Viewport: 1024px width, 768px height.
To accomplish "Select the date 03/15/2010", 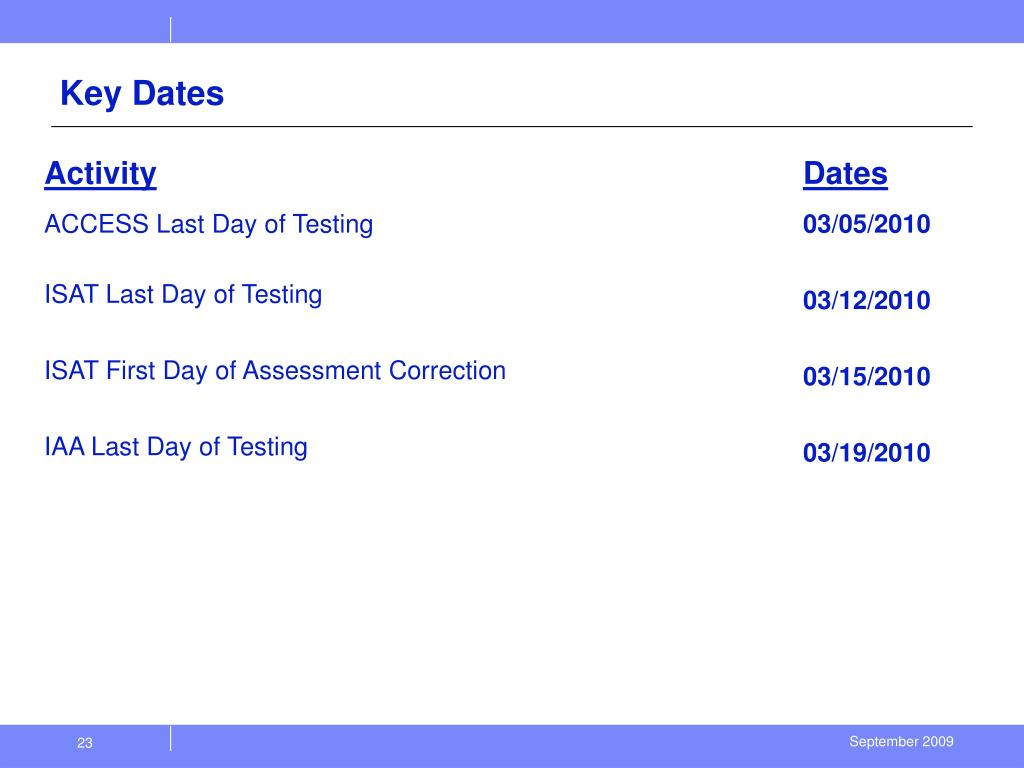I will (x=866, y=377).
